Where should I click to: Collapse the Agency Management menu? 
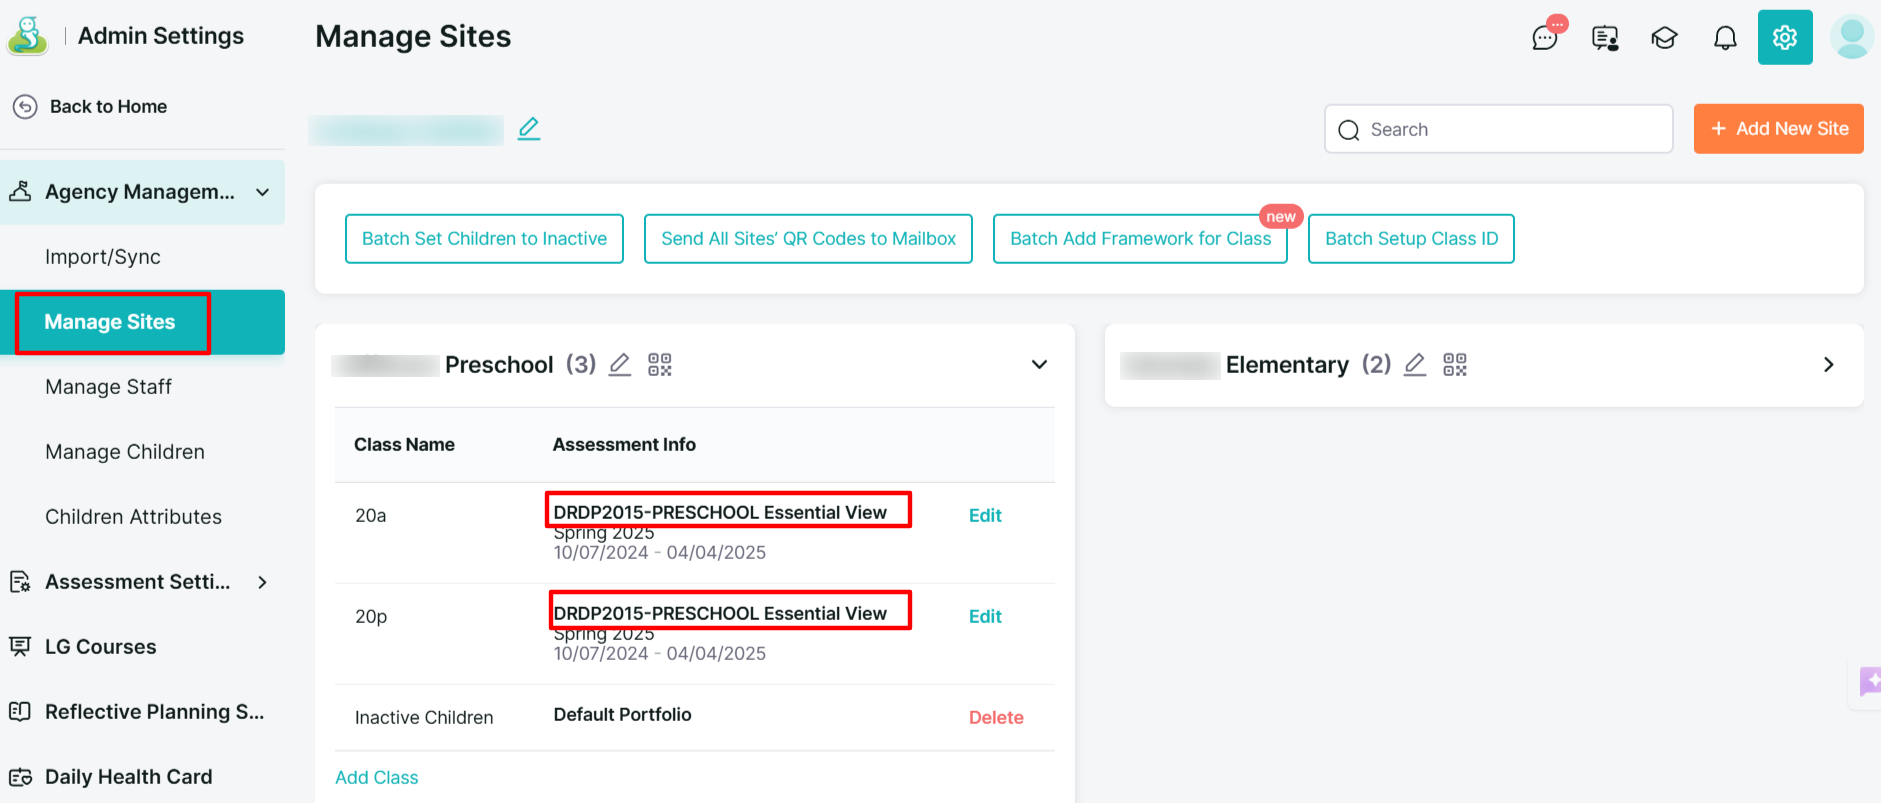point(262,192)
